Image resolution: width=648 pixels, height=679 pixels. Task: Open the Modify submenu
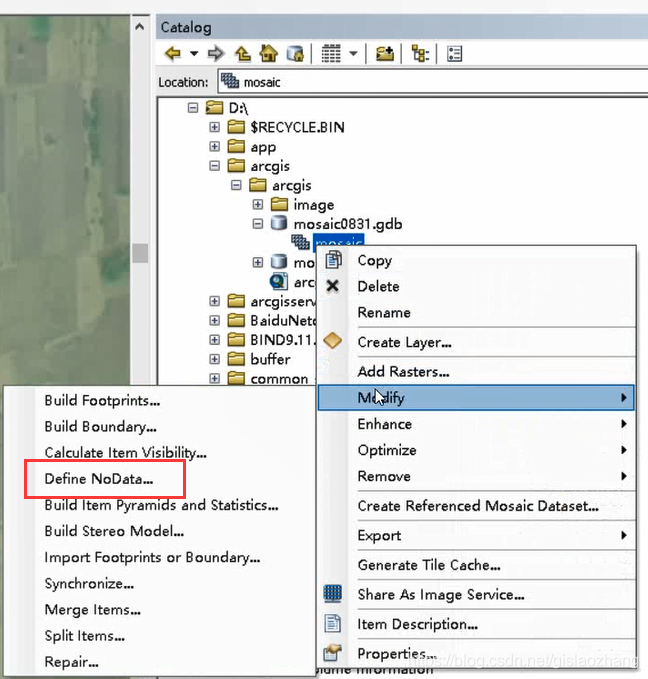(476, 398)
